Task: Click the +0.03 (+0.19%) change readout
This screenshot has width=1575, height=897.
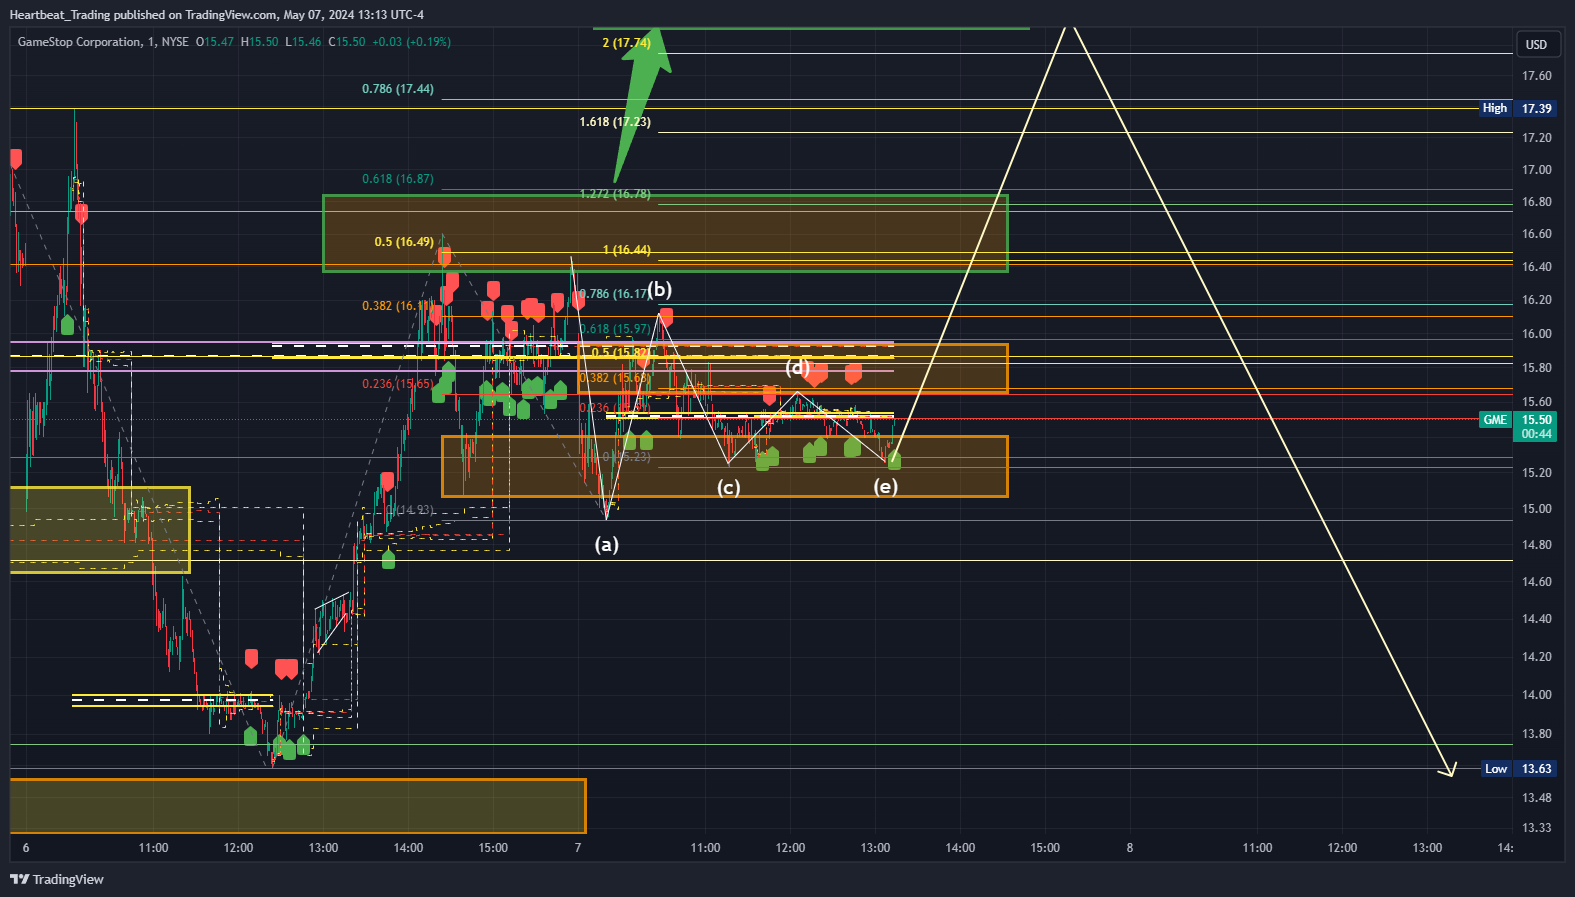Action: click(411, 42)
